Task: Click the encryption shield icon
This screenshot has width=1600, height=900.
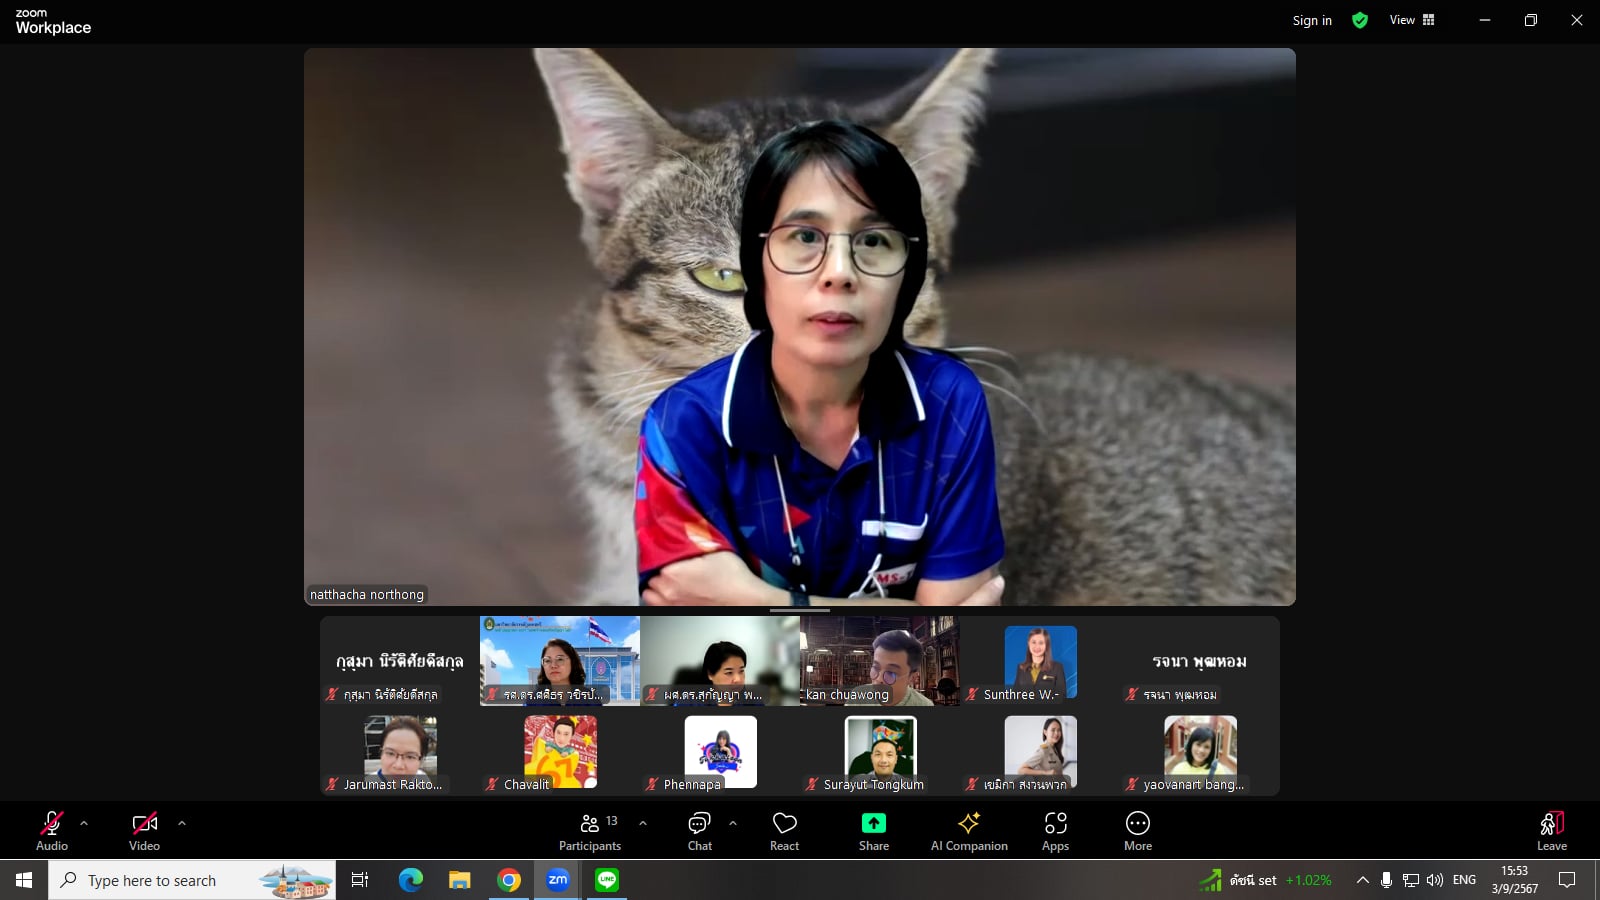Action: click(x=1360, y=20)
